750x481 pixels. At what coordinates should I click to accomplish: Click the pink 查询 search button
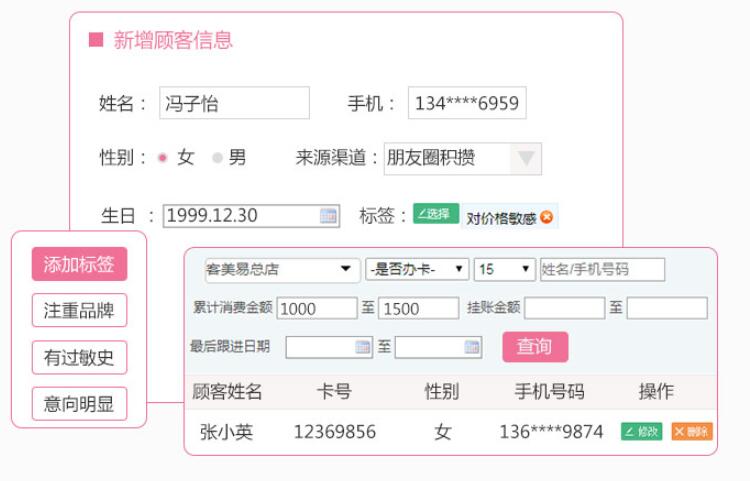(x=534, y=347)
